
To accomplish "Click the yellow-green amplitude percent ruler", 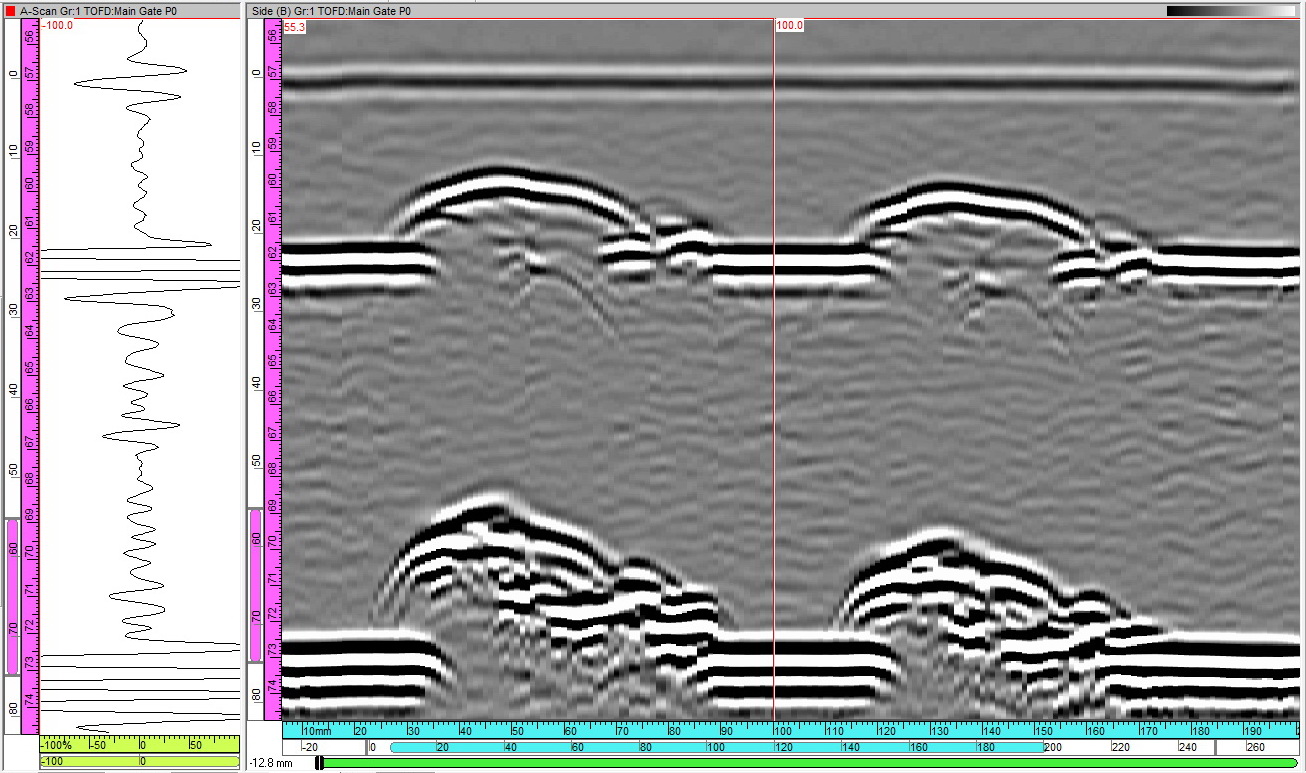I will 140,745.
